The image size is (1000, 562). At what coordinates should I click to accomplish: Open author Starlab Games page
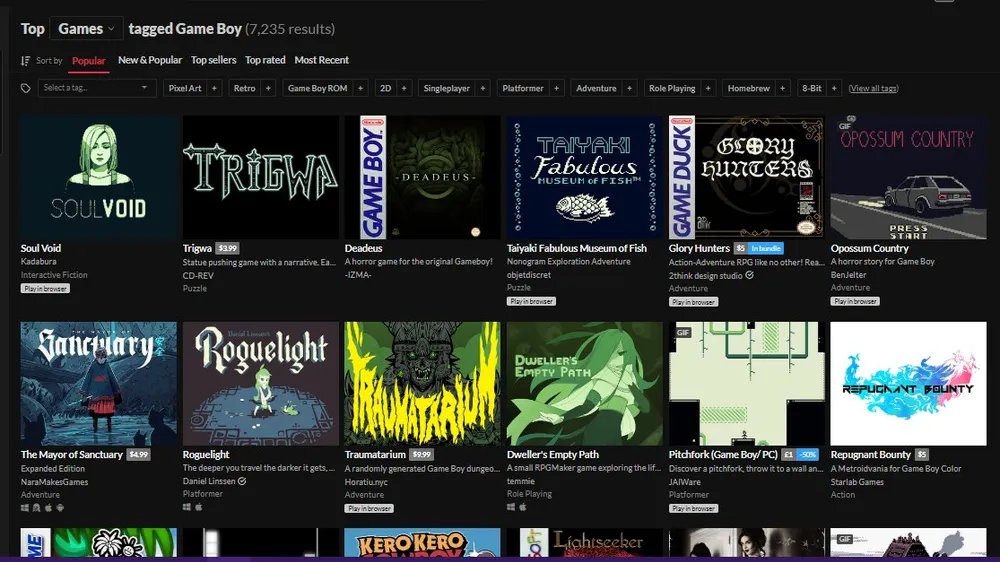[857, 482]
